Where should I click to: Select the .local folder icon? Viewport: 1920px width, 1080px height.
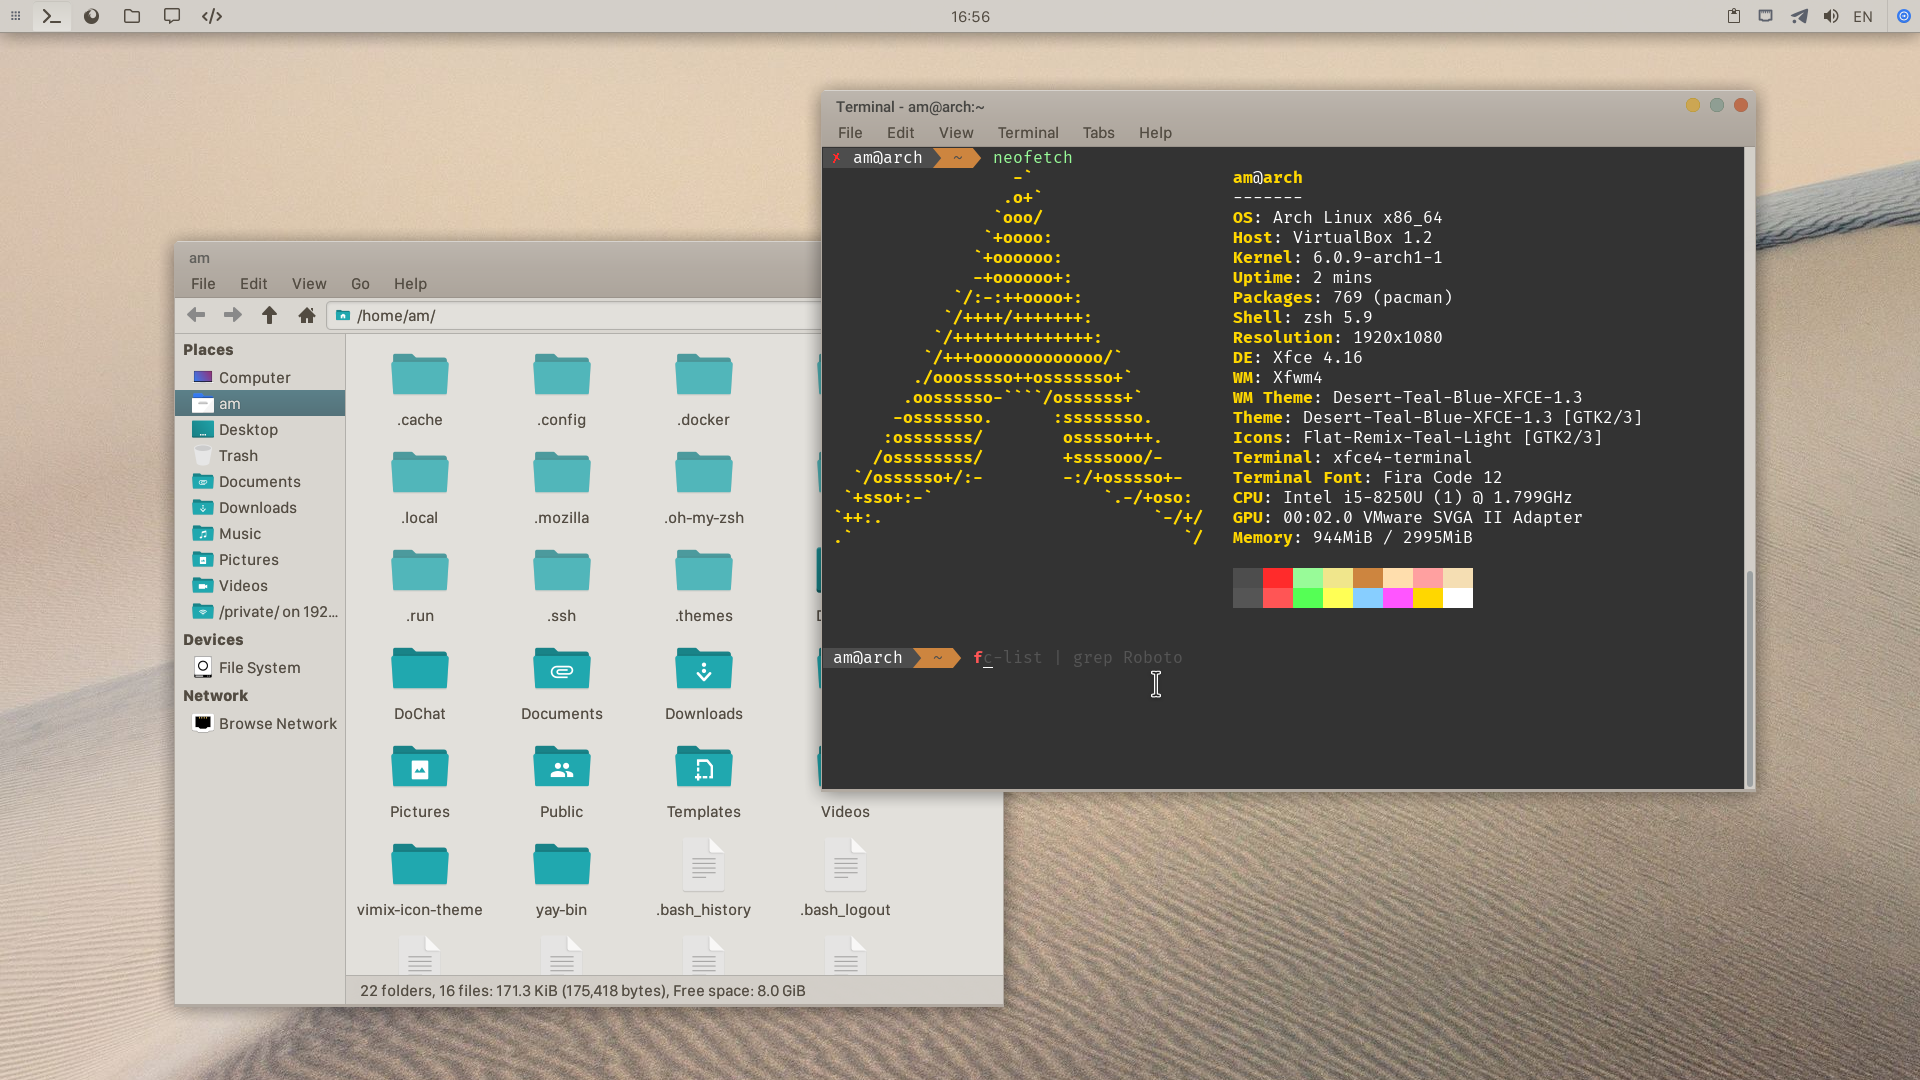pyautogui.click(x=420, y=473)
